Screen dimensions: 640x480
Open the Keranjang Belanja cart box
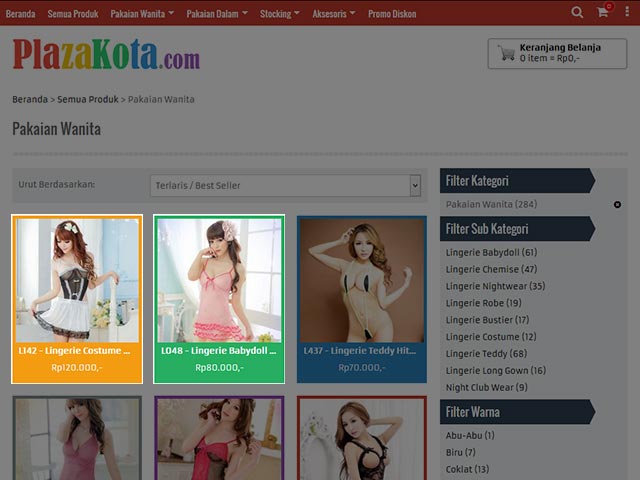[x=557, y=53]
